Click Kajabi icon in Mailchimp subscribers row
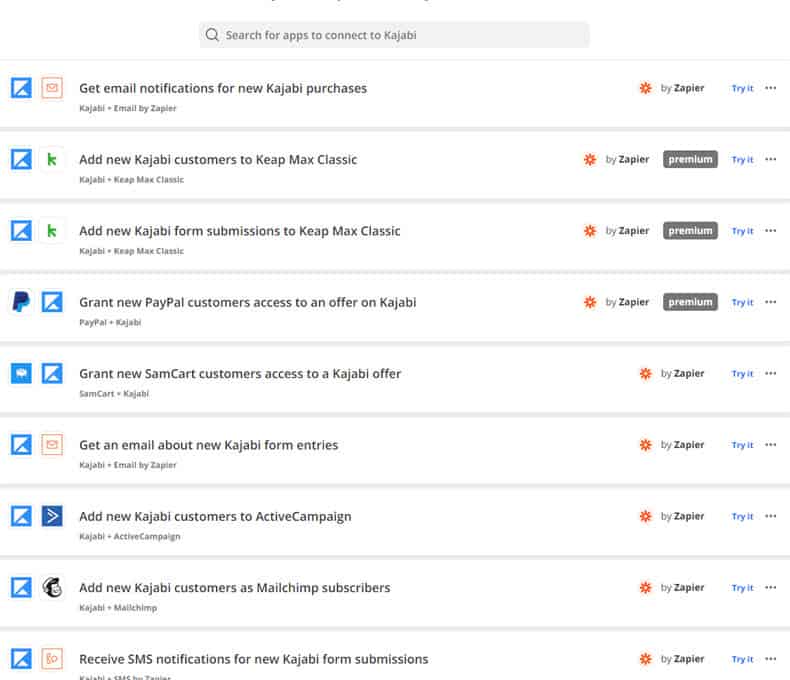The height and width of the screenshot is (680, 790). [x=21, y=587]
